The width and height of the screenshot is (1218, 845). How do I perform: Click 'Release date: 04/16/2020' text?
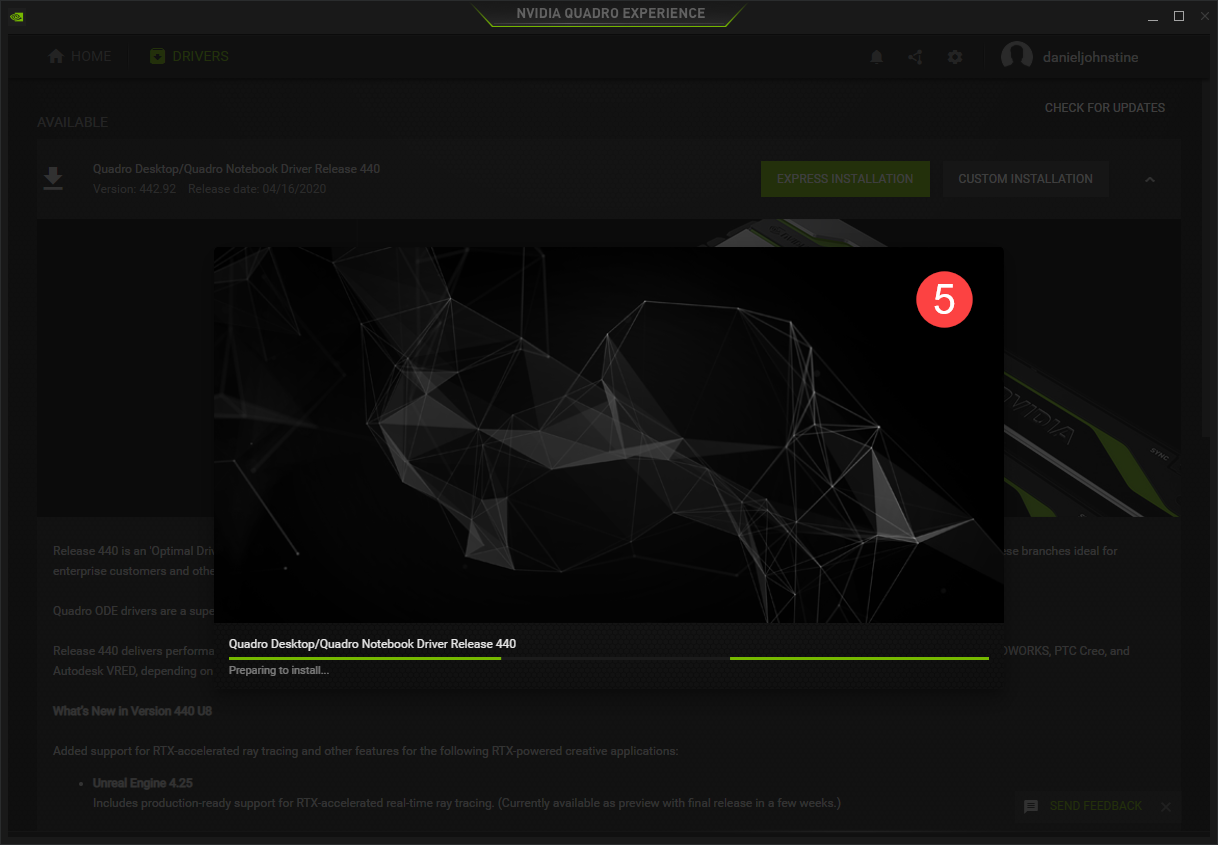click(x=257, y=189)
